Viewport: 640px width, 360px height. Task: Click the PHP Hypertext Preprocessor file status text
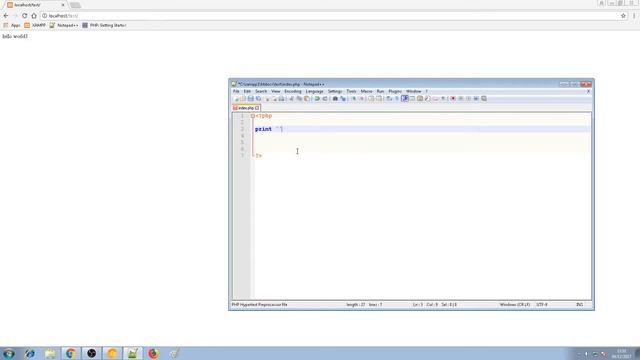[259, 304]
